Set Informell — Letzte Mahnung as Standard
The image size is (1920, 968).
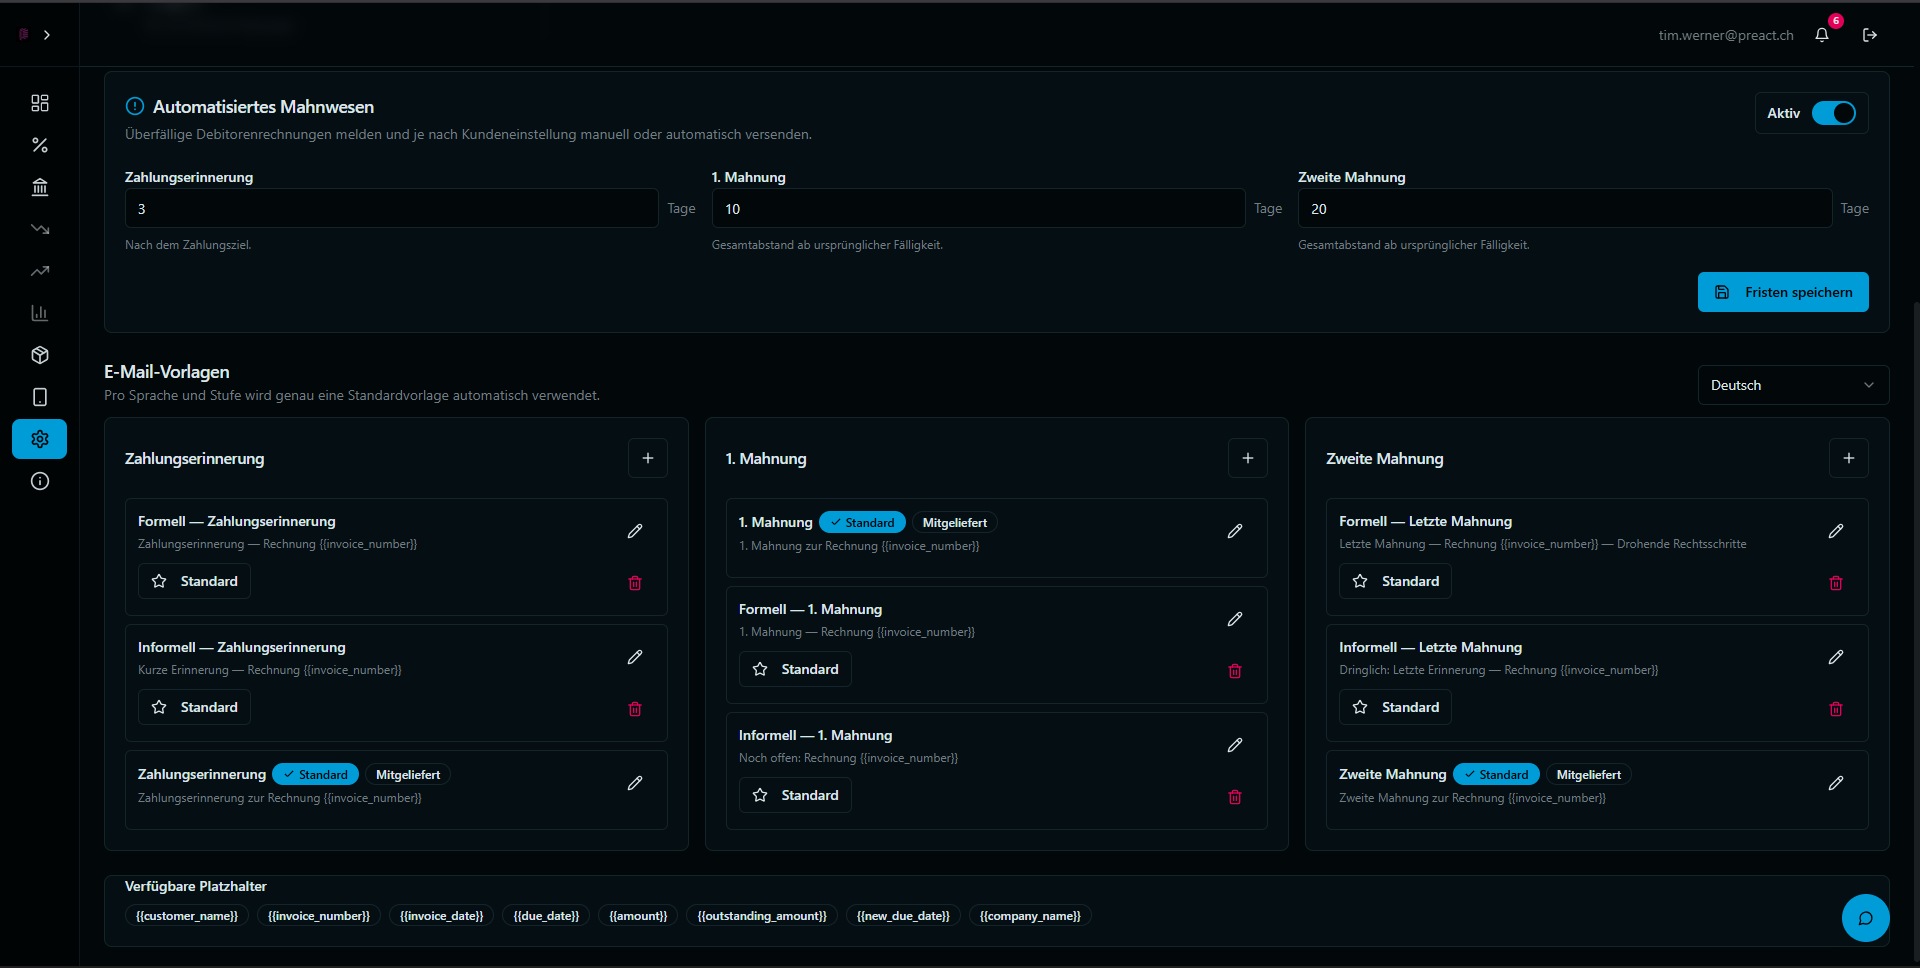(1395, 707)
